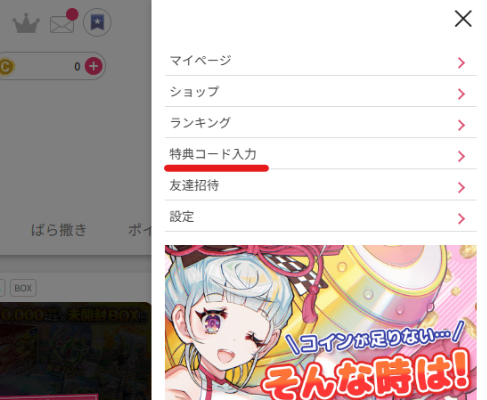Image resolution: width=487 pixels, height=400 pixels.
Task: Click the crown ranking icon
Action: click(26, 23)
